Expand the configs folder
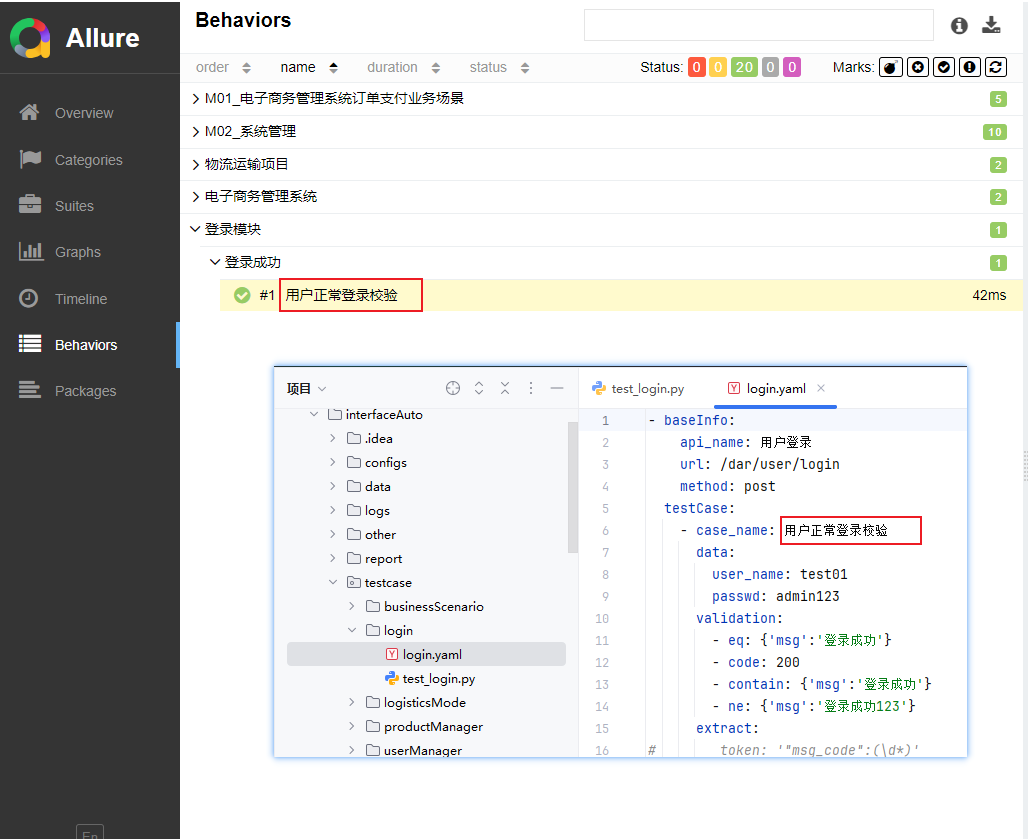 click(x=332, y=462)
